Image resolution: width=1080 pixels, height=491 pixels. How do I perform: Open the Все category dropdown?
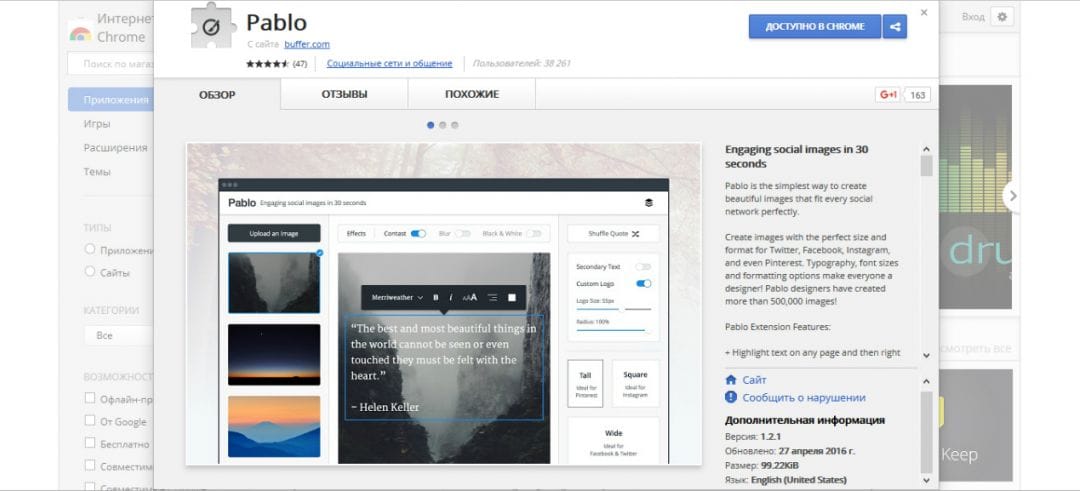[x=118, y=335]
